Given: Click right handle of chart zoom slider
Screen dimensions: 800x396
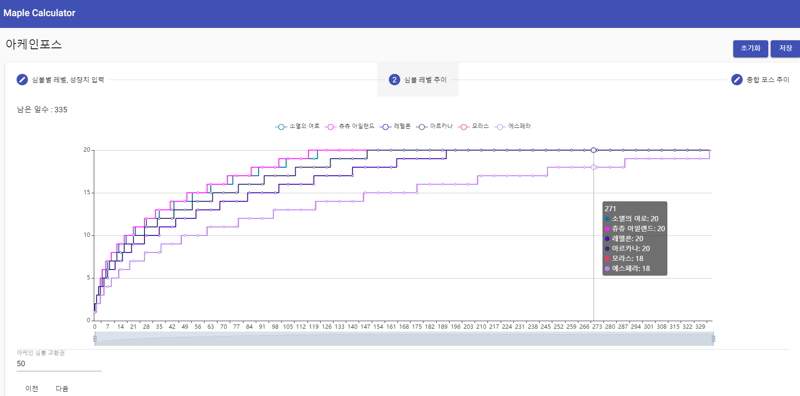Looking at the screenshot, I should point(713,338).
